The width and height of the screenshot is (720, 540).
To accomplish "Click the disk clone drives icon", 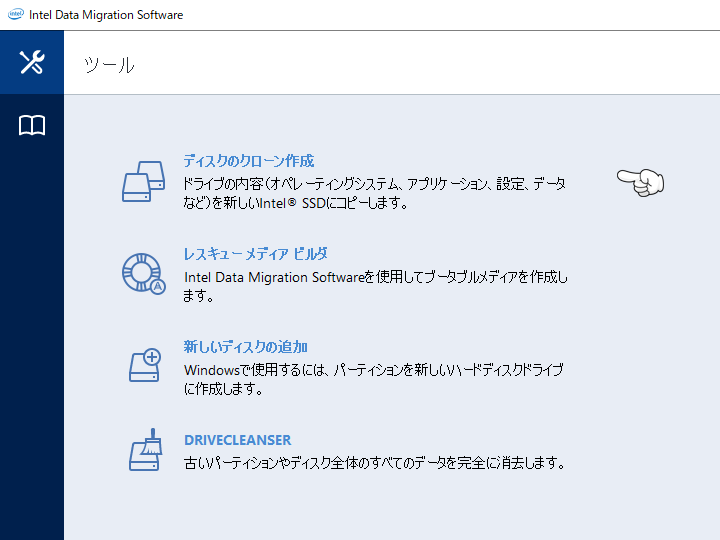I will [144, 181].
